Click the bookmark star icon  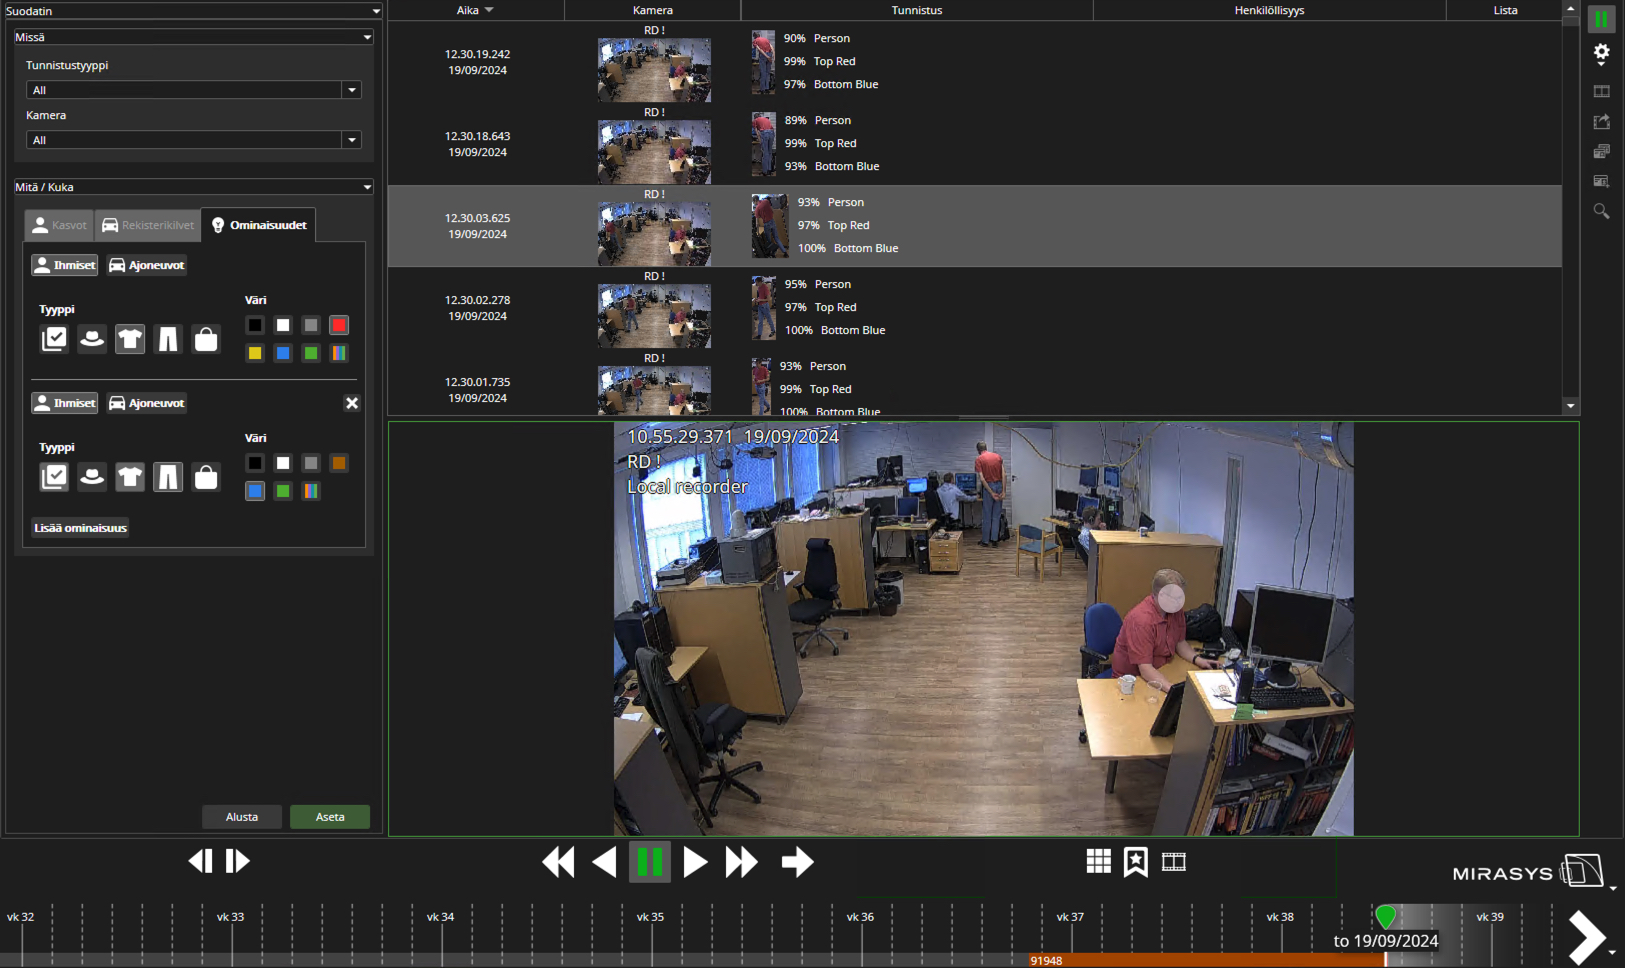[1135, 861]
